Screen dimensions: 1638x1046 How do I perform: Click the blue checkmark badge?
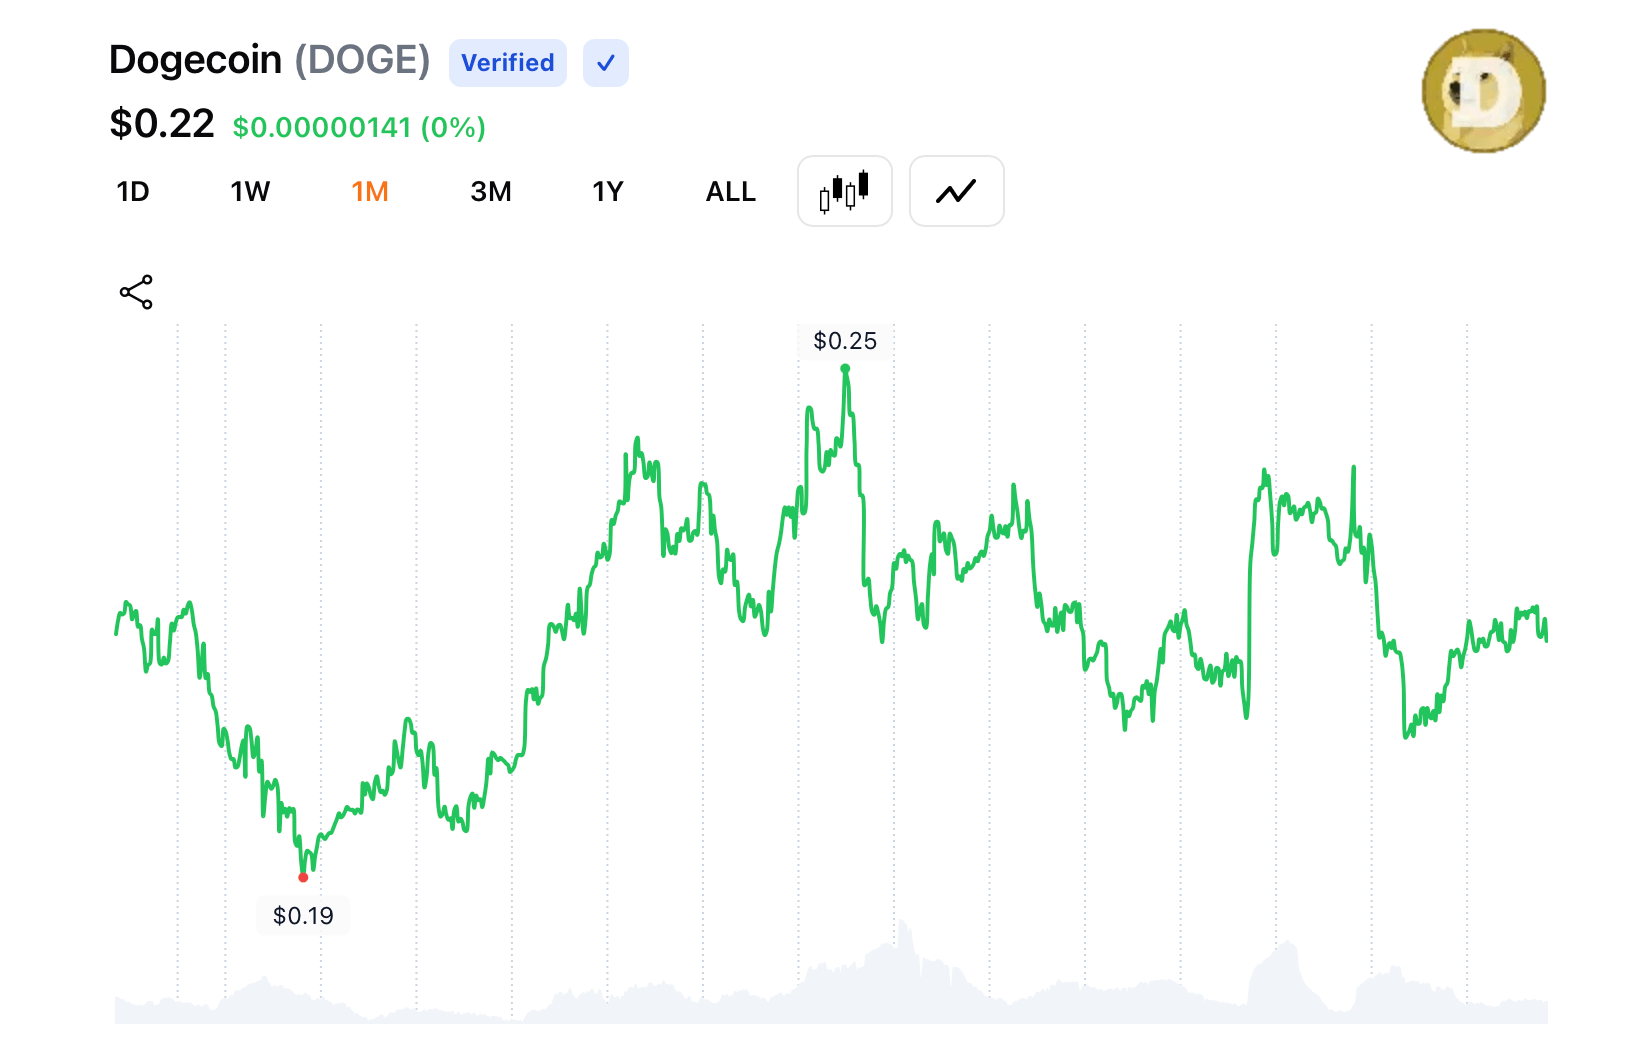(x=605, y=63)
